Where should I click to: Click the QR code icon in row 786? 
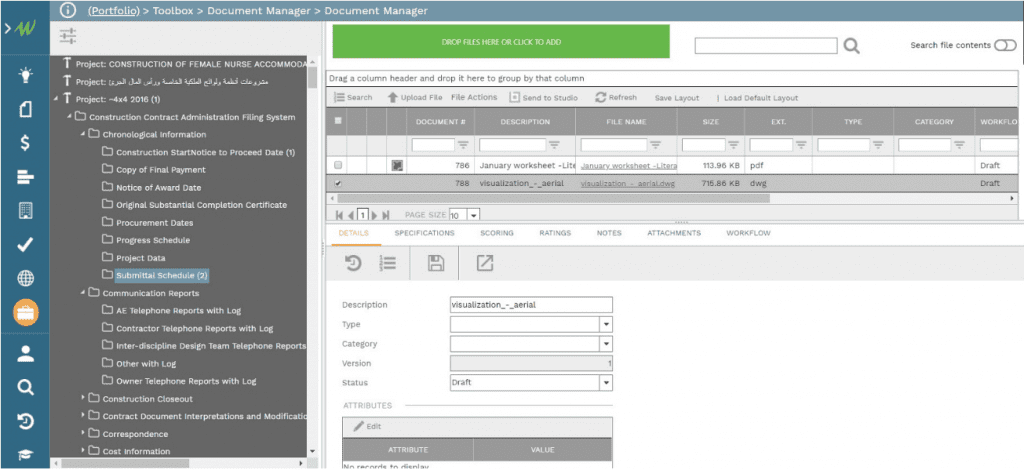coord(397,166)
